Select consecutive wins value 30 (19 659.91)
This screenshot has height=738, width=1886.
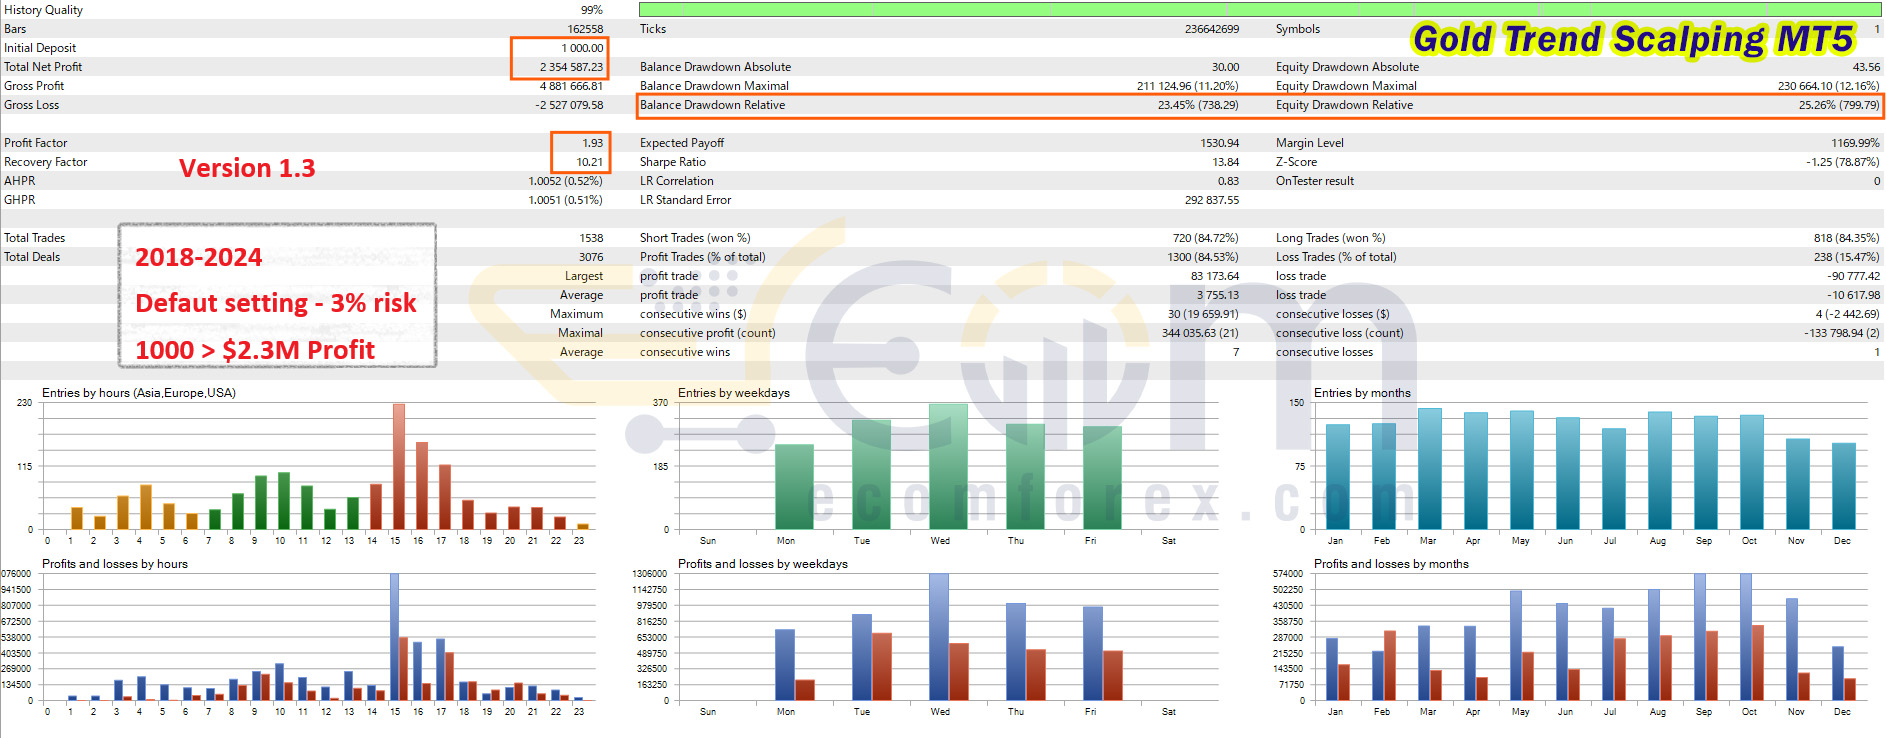(x=1203, y=314)
